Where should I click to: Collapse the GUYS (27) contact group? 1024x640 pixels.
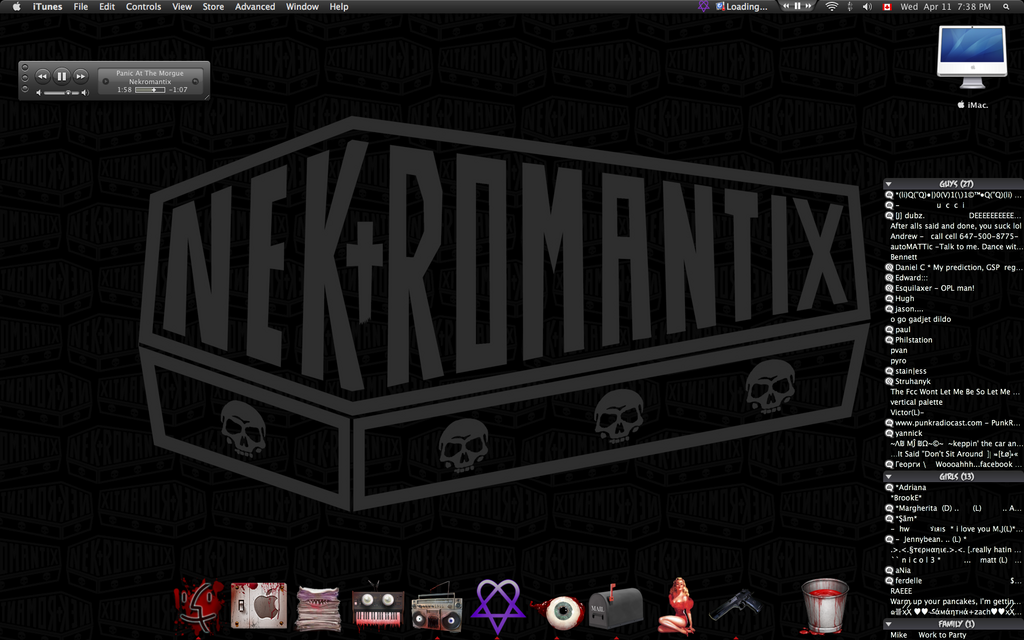(x=889, y=184)
